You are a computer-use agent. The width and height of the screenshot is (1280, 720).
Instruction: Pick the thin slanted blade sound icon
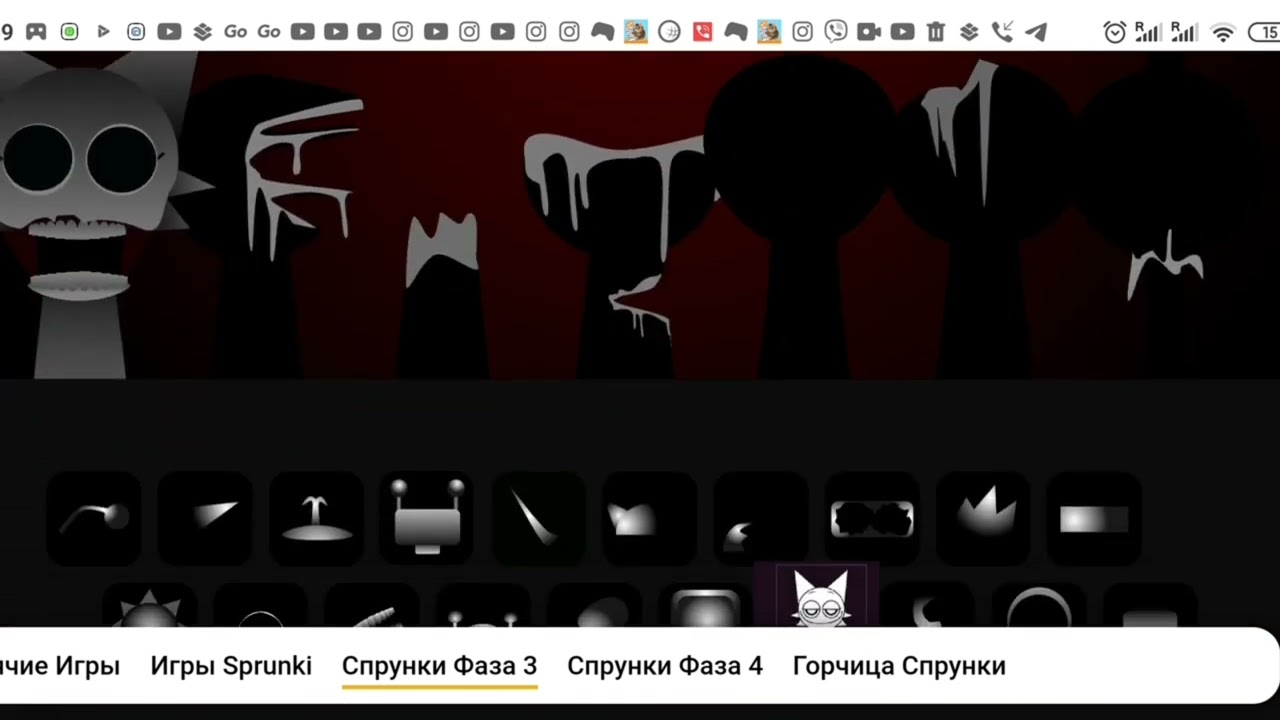tap(539, 518)
